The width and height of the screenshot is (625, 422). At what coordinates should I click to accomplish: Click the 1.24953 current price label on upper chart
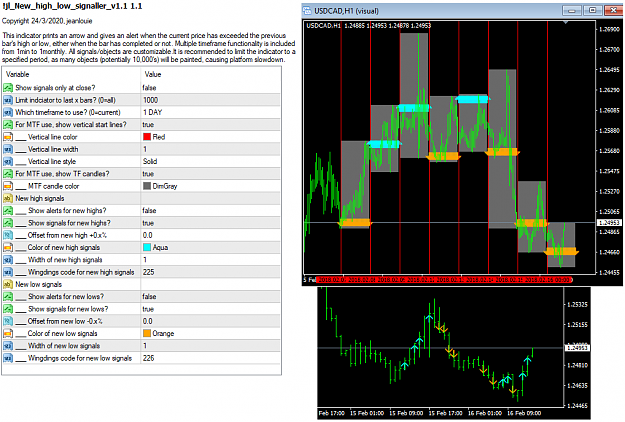tap(609, 222)
